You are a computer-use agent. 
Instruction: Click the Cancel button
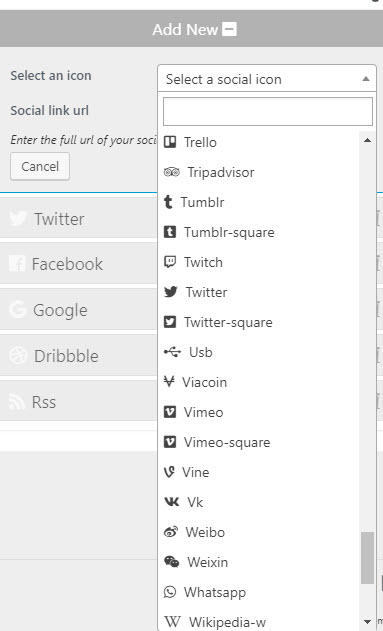click(40, 166)
